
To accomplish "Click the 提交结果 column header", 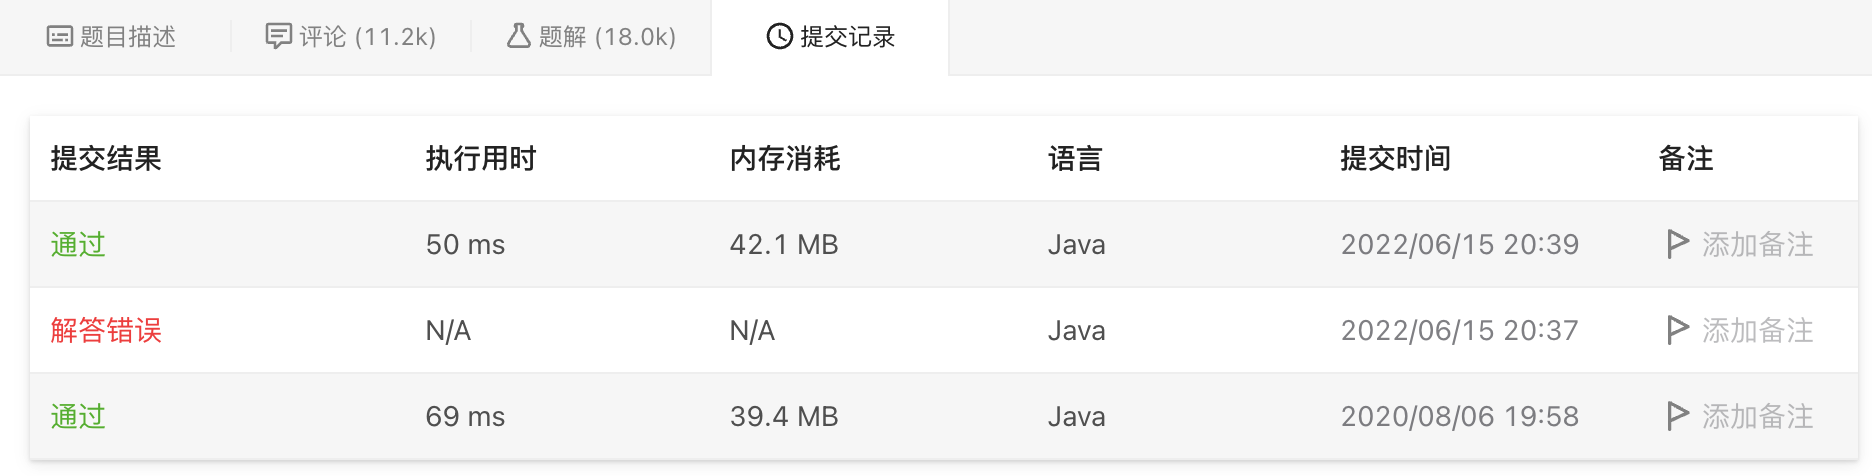I will 106,158.
